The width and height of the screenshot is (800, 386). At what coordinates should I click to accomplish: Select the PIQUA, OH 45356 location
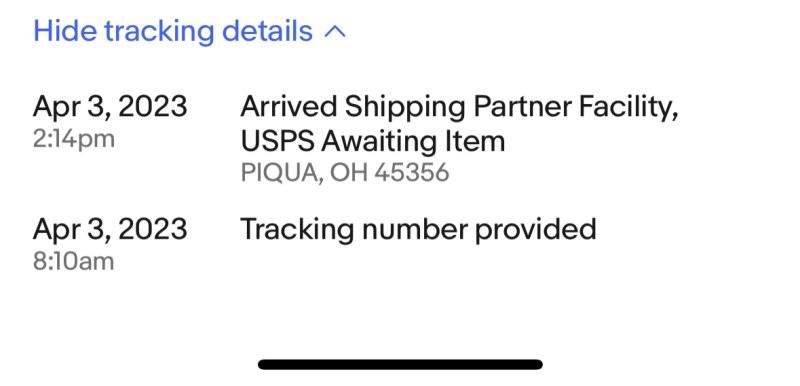pyautogui.click(x=345, y=172)
